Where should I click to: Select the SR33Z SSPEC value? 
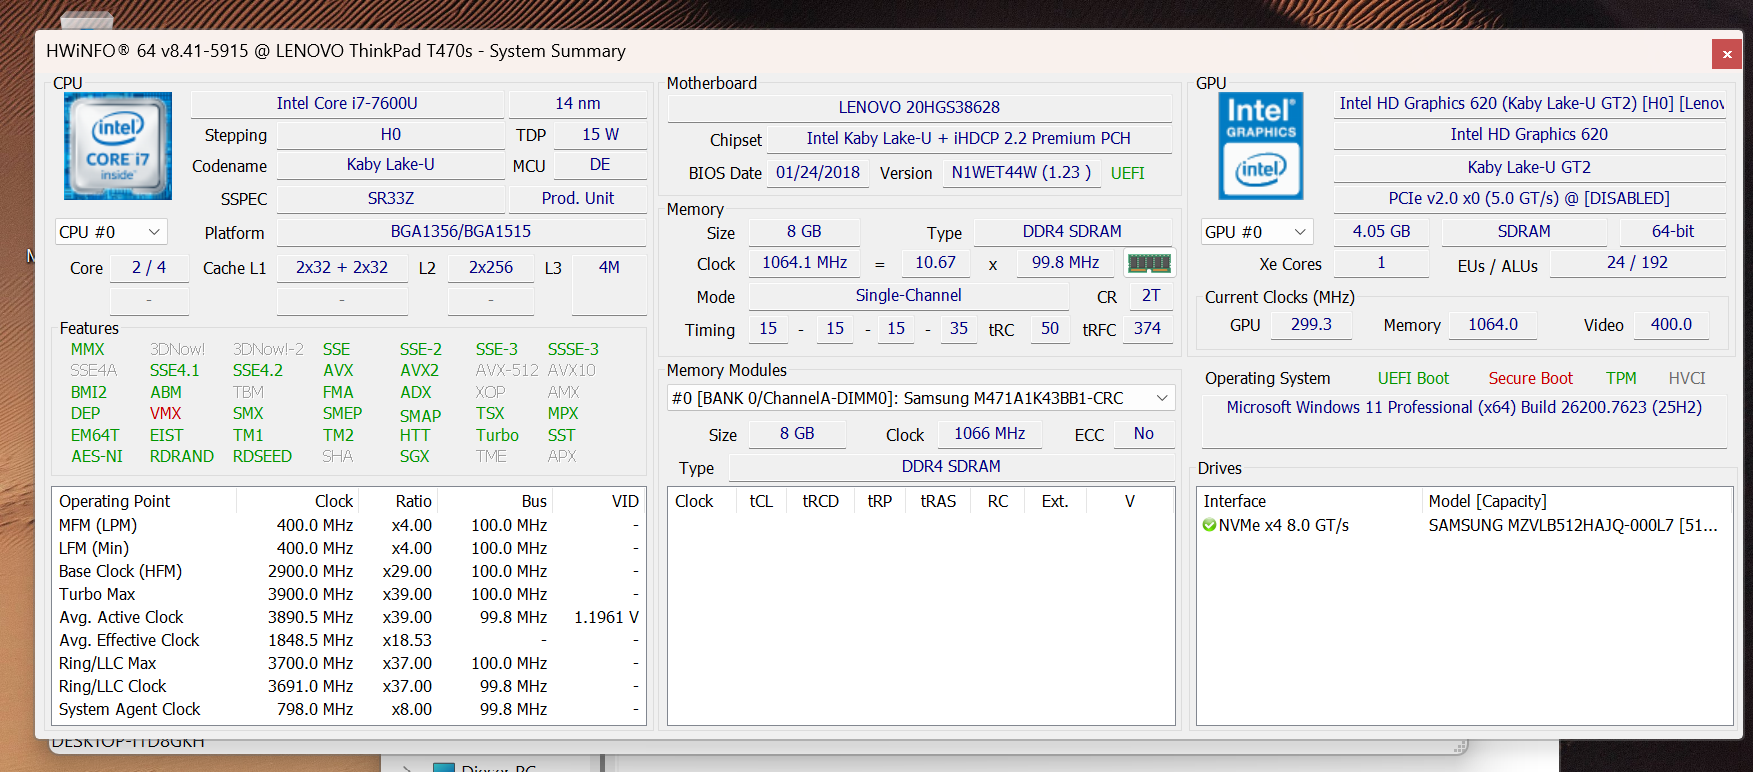coord(391,199)
